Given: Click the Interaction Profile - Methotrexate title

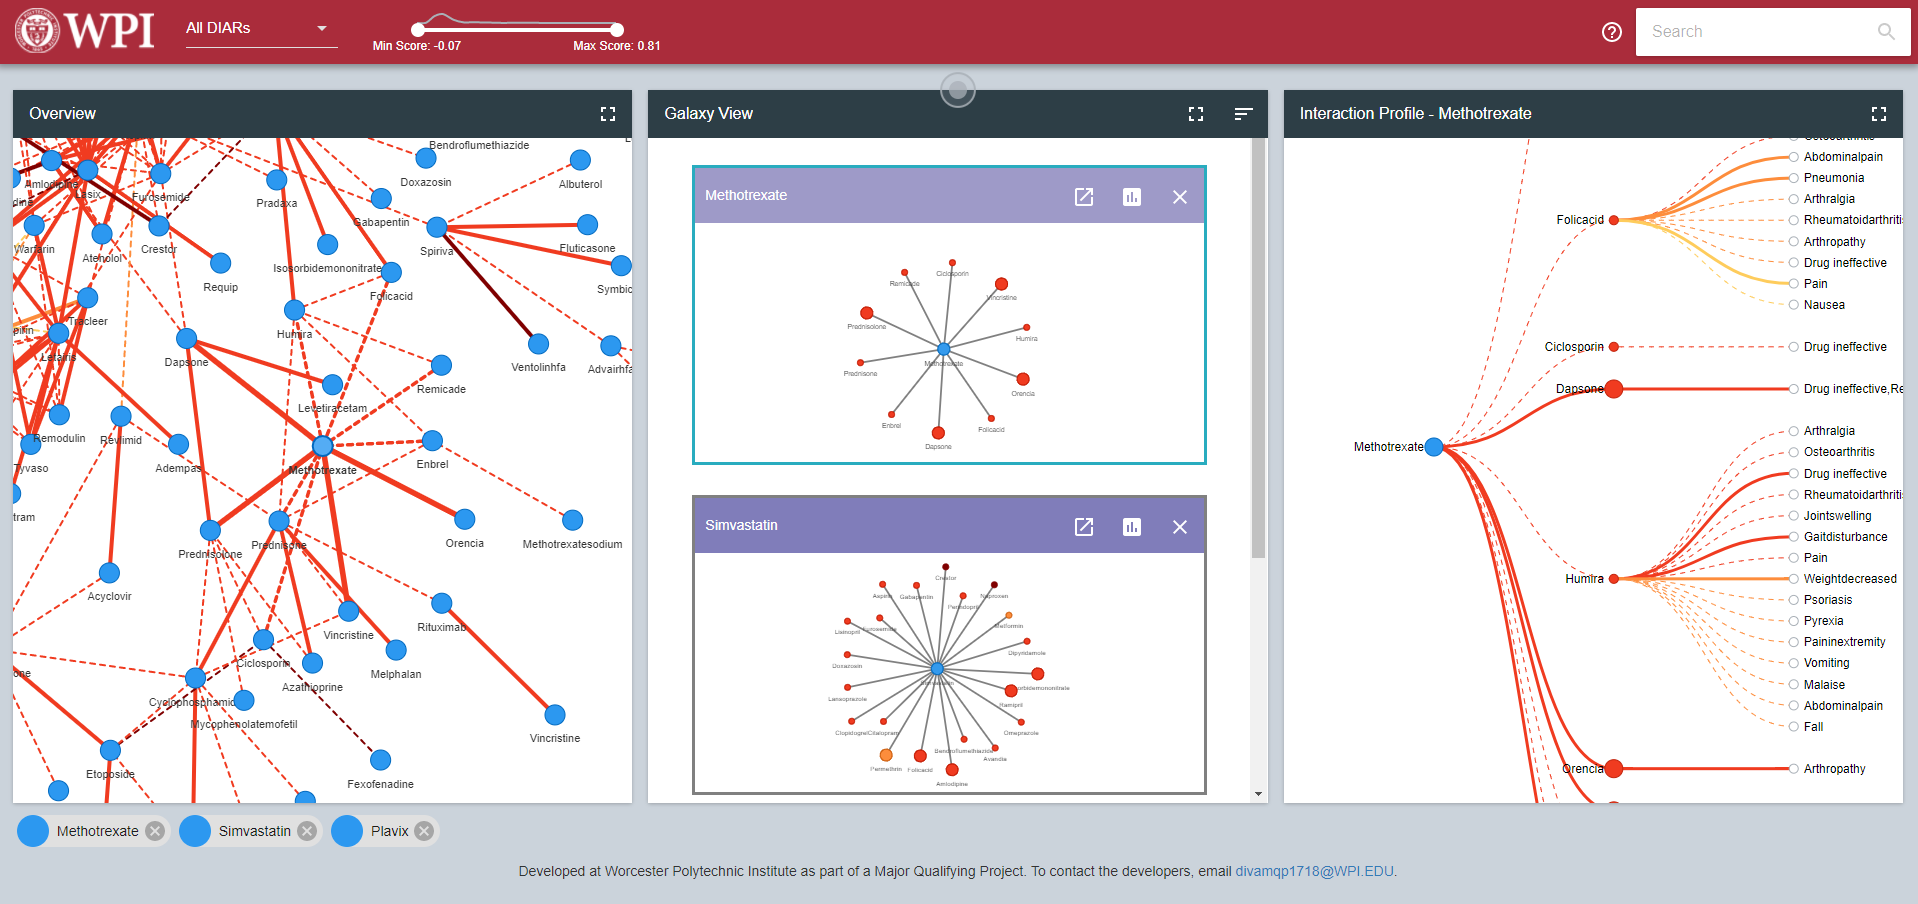Looking at the screenshot, I should click(1415, 114).
